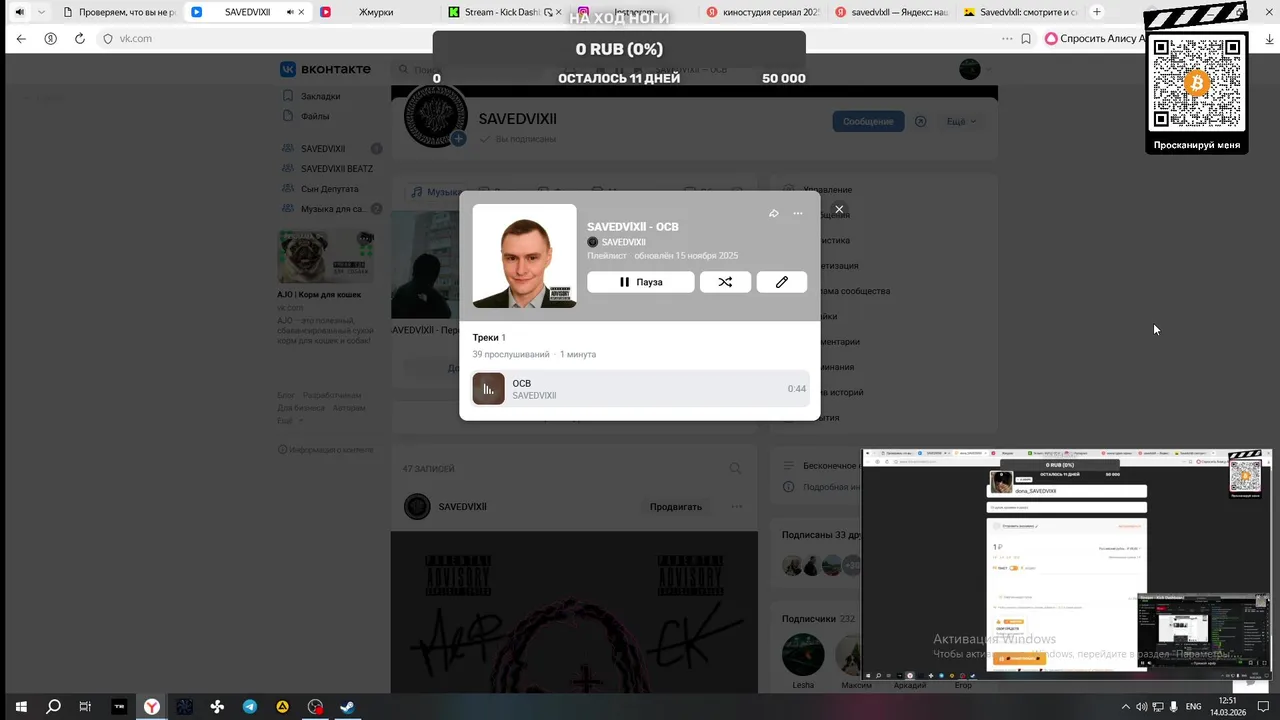Open Музыка для са... community in sidebar
The image size is (1280, 720).
tap(332, 209)
